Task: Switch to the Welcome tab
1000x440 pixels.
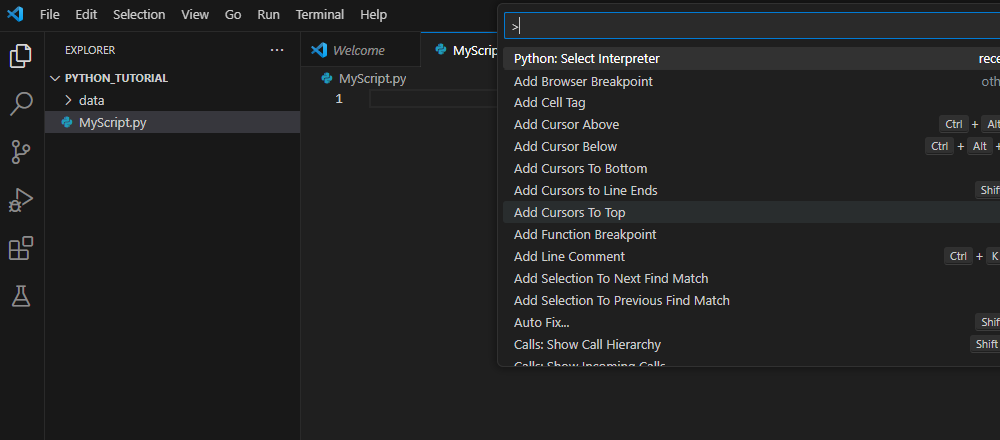Action: [x=360, y=50]
